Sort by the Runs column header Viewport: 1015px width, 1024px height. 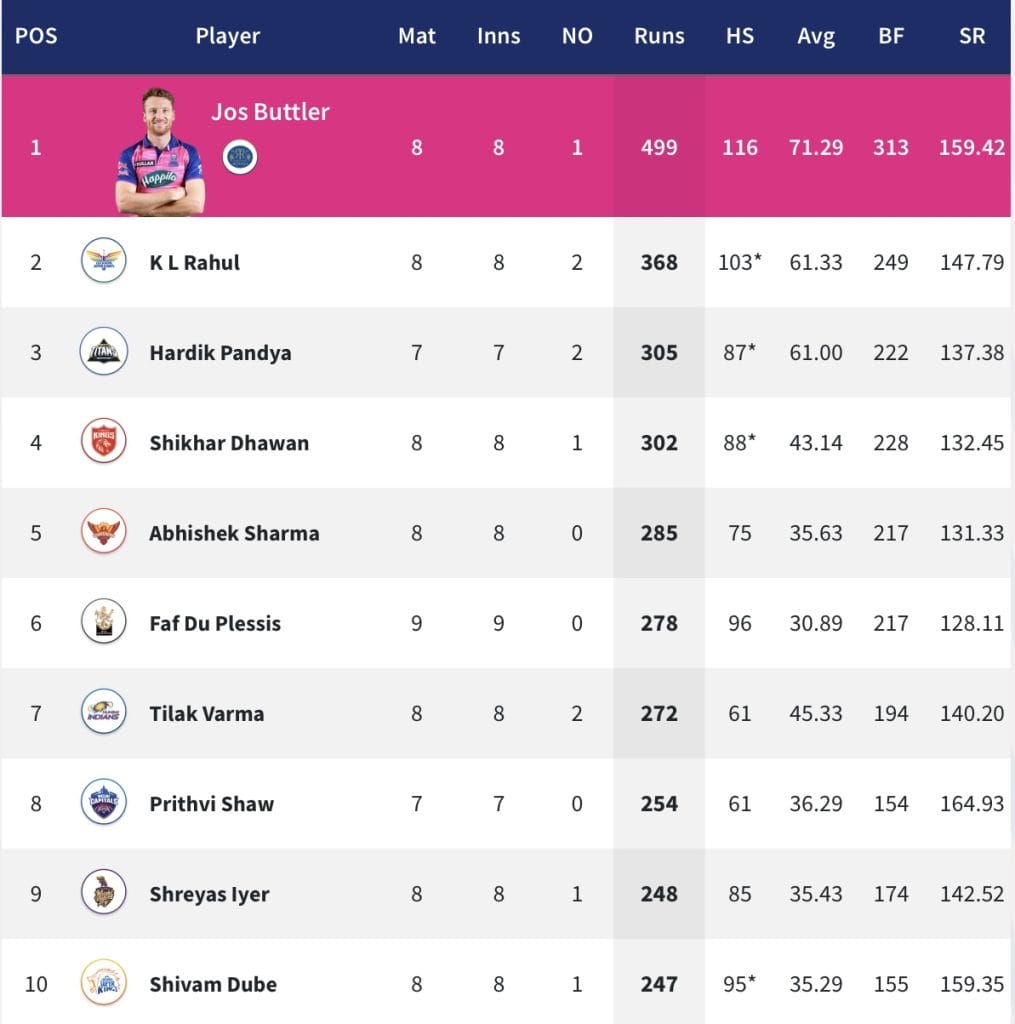[659, 36]
